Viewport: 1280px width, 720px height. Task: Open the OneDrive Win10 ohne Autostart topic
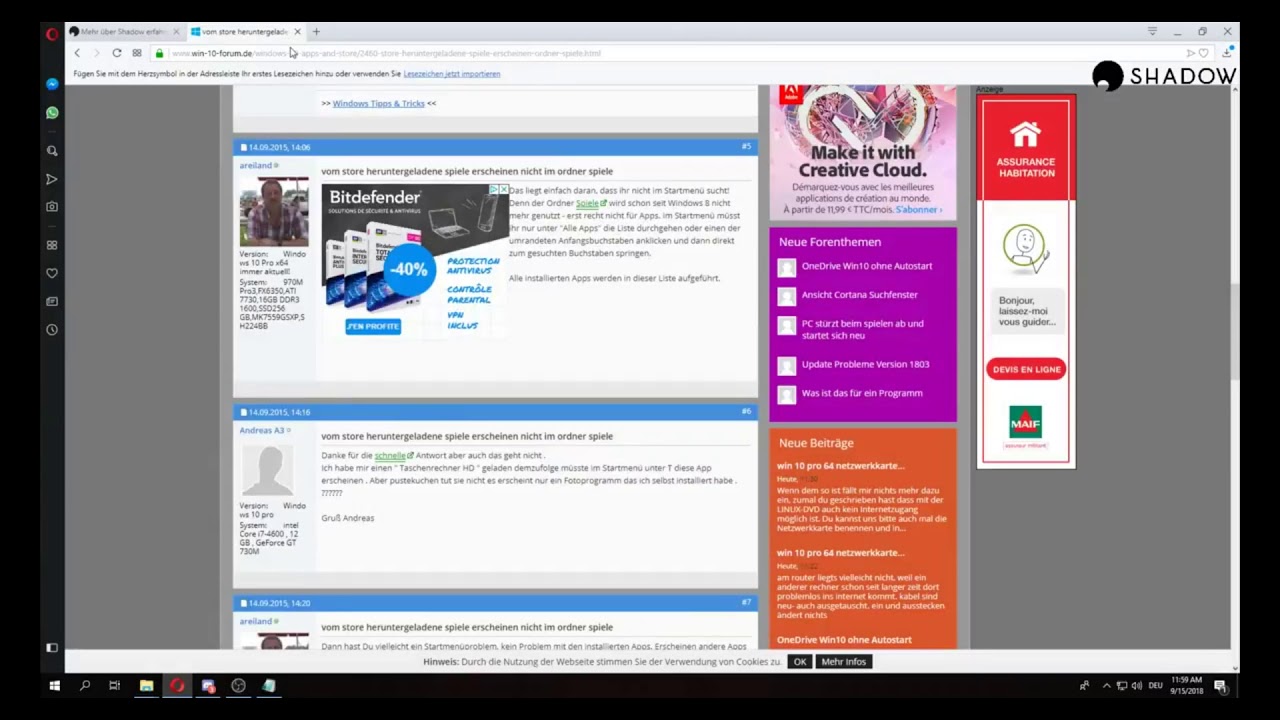coord(866,266)
